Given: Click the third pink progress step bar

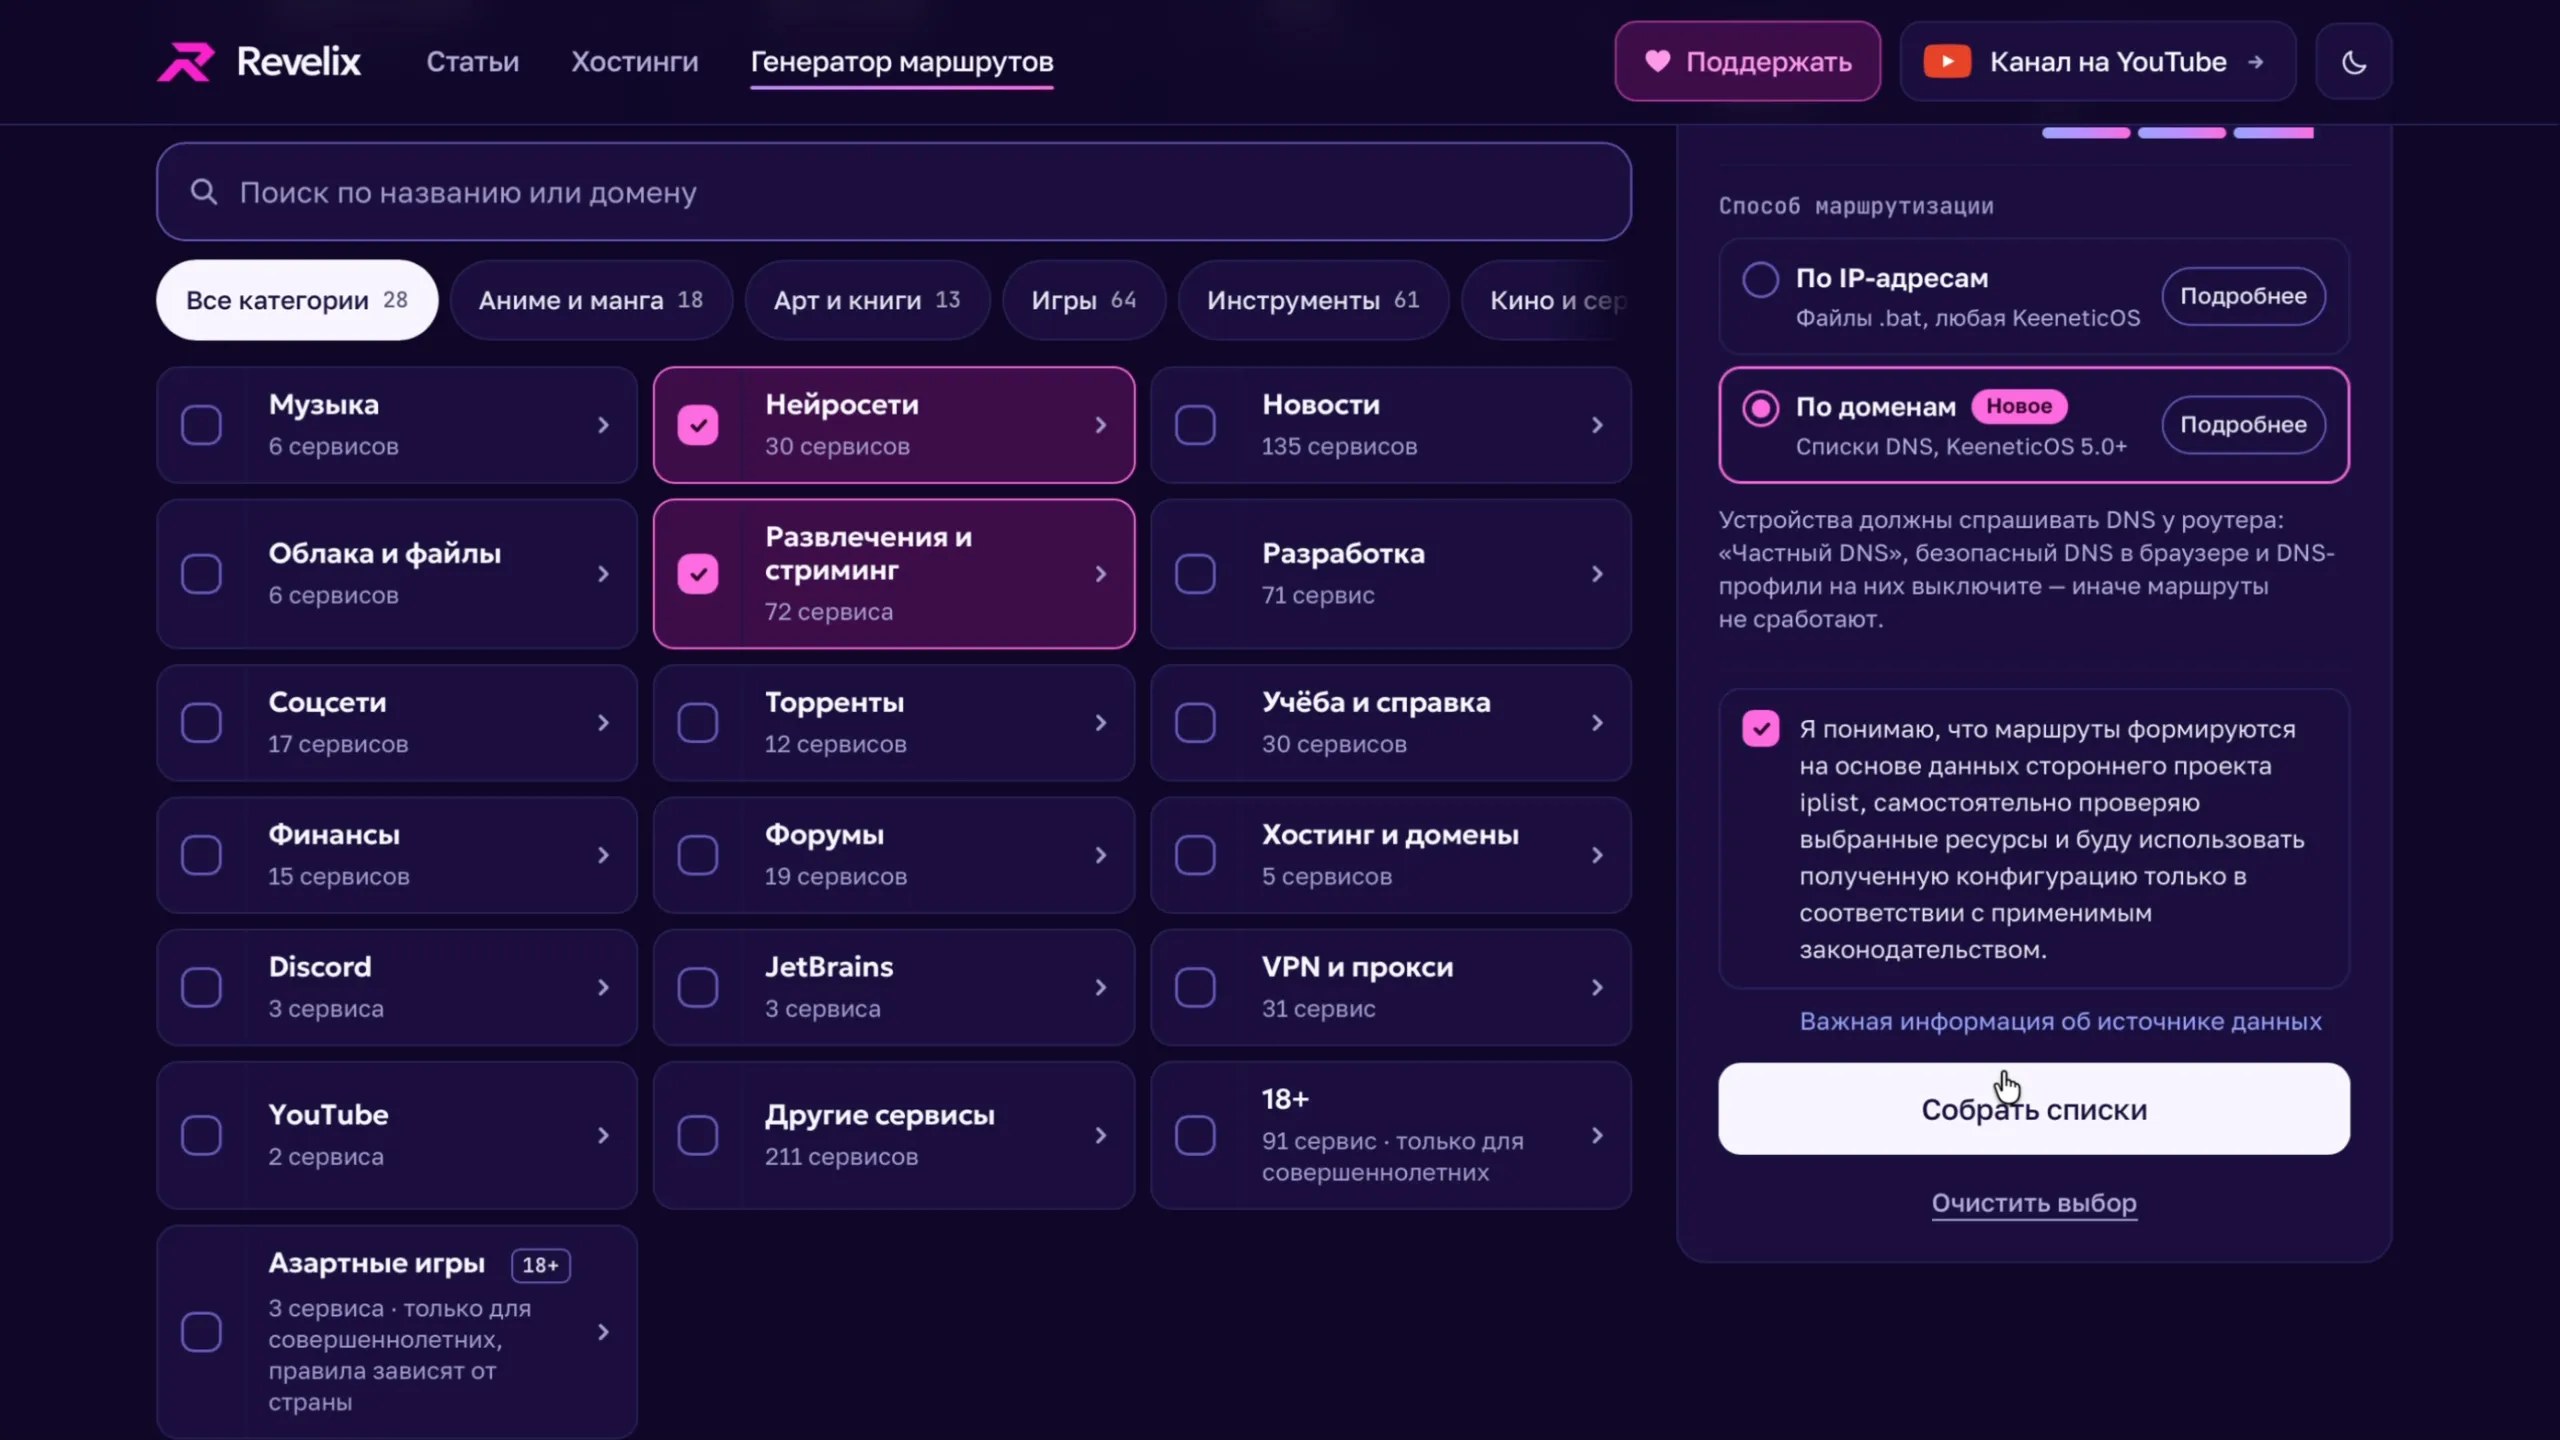Looking at the screenshot, I should pyautogui.click(x=2274, y=133).
